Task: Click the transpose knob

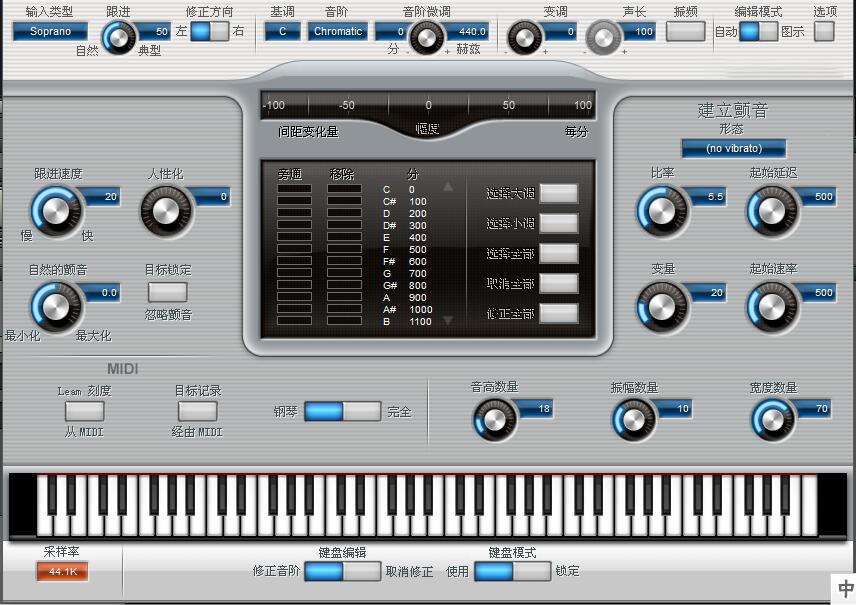Action: (524, 37)
